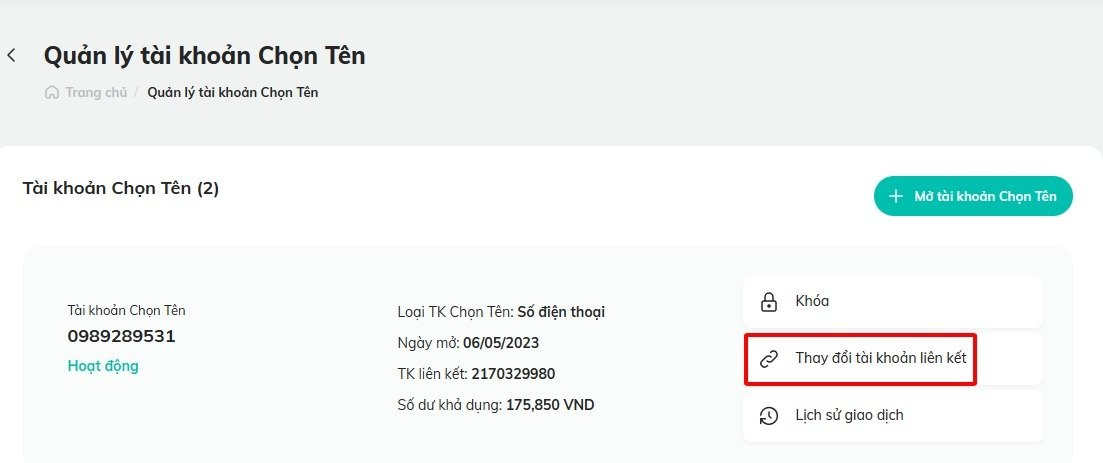Click the padlock icon beside Khóa
This screenshot has height=463, width=1103.
tap(769, 302)
